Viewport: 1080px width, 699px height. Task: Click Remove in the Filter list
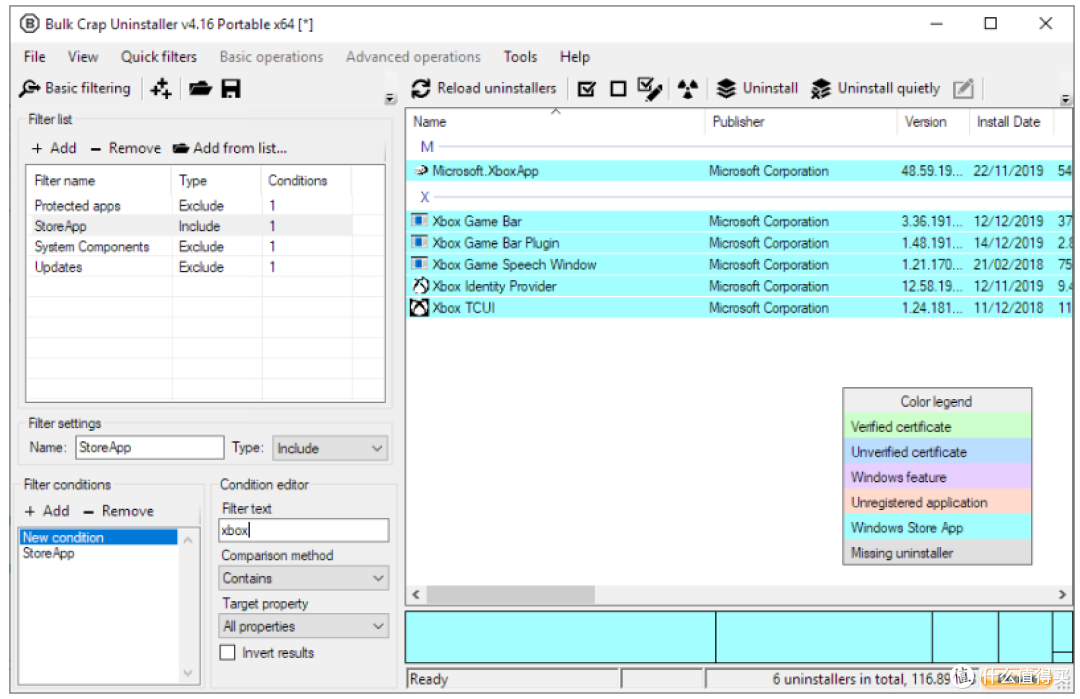pos(126,148)
